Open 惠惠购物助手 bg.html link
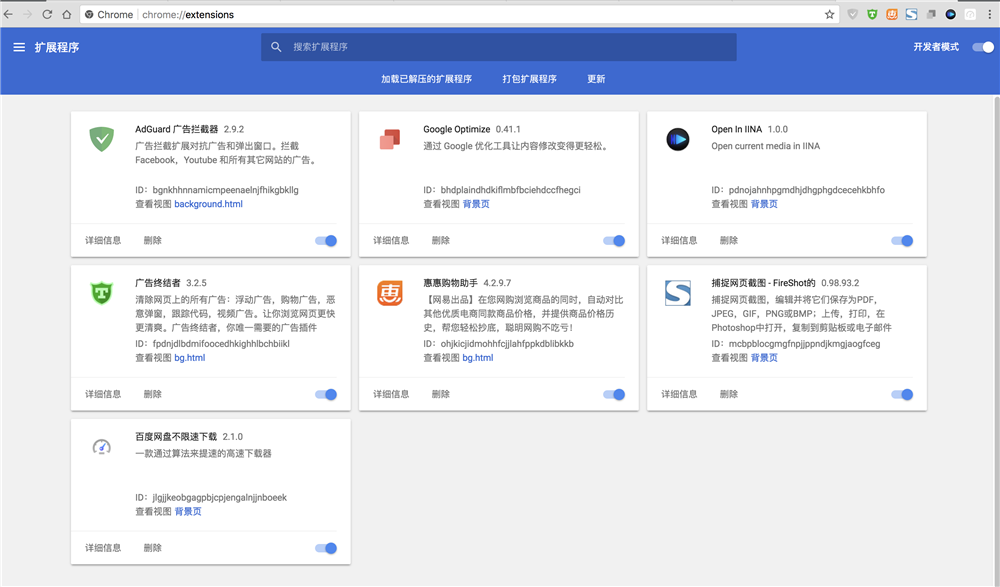 coord(478,358)
